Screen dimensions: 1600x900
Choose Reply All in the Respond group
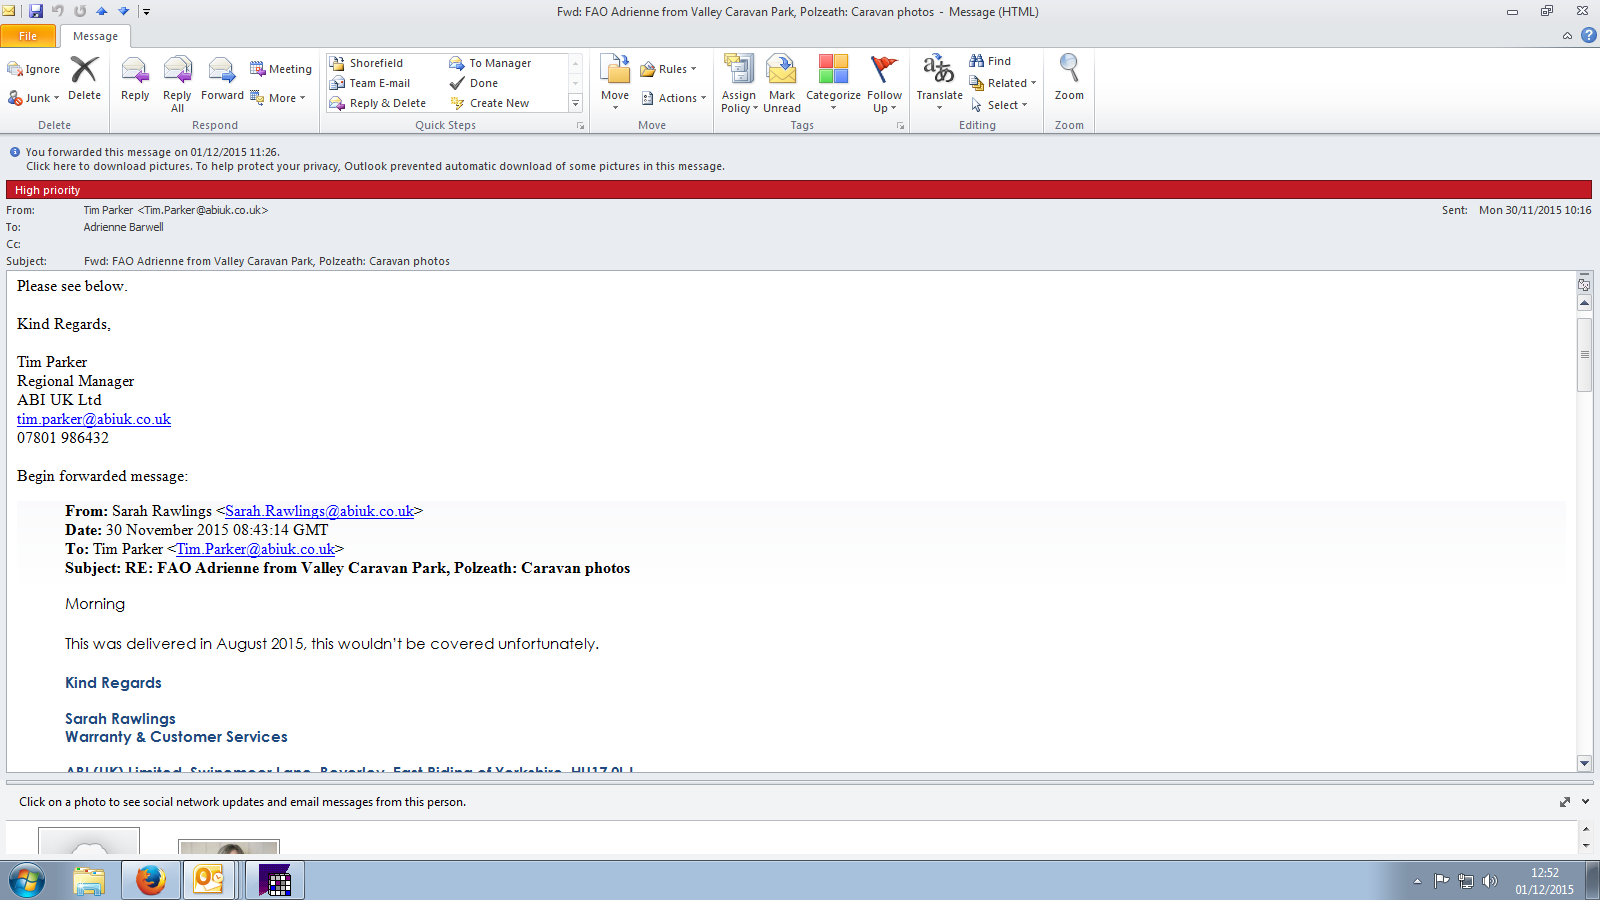coord(177,83)
